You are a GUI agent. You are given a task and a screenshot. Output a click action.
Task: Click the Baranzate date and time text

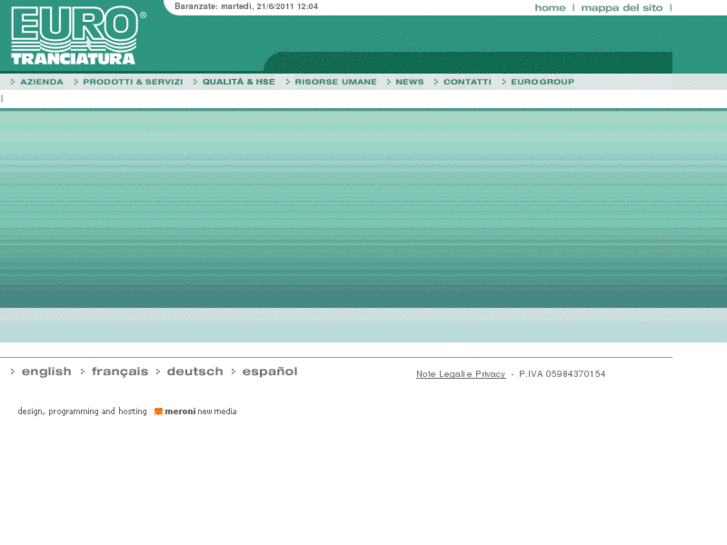246,6
